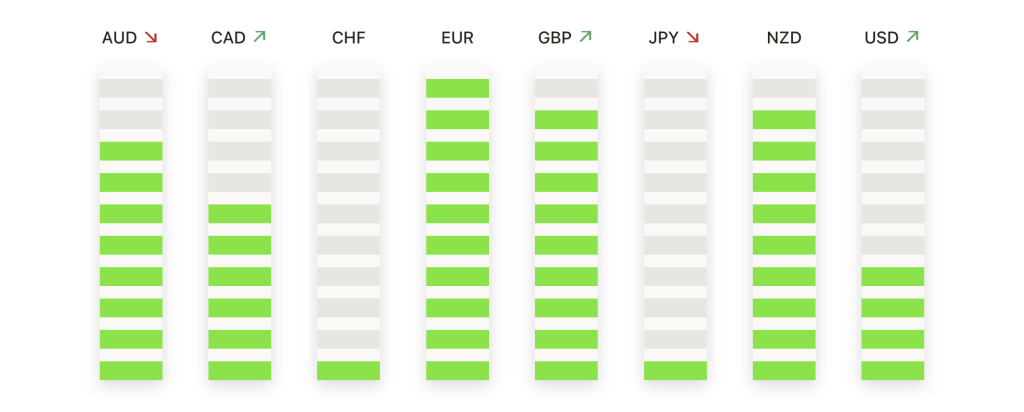This screenshot has width=1024, height=412.
Task: Click the GBP currency label
Action: click(x=554, y=39)
